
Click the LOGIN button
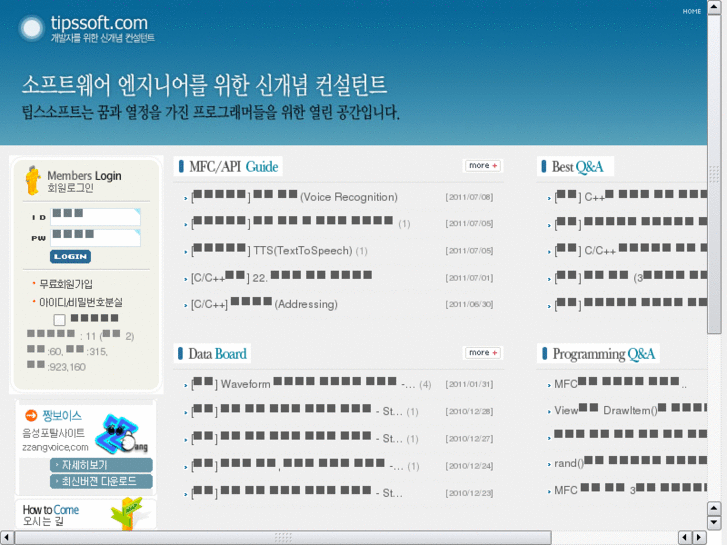pyautogui.click(x=70, y=256)
